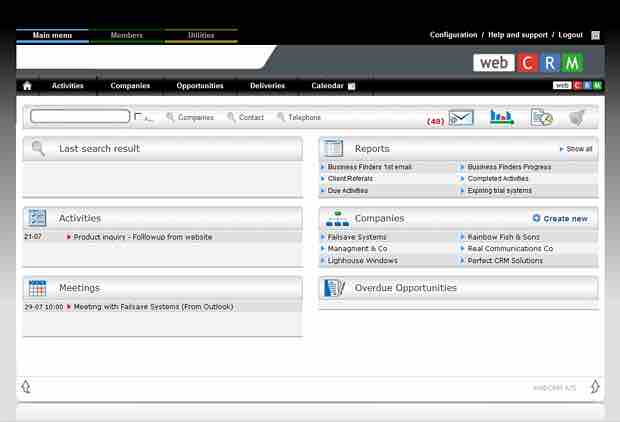Click Create new company button

click(x=560, y=218)
